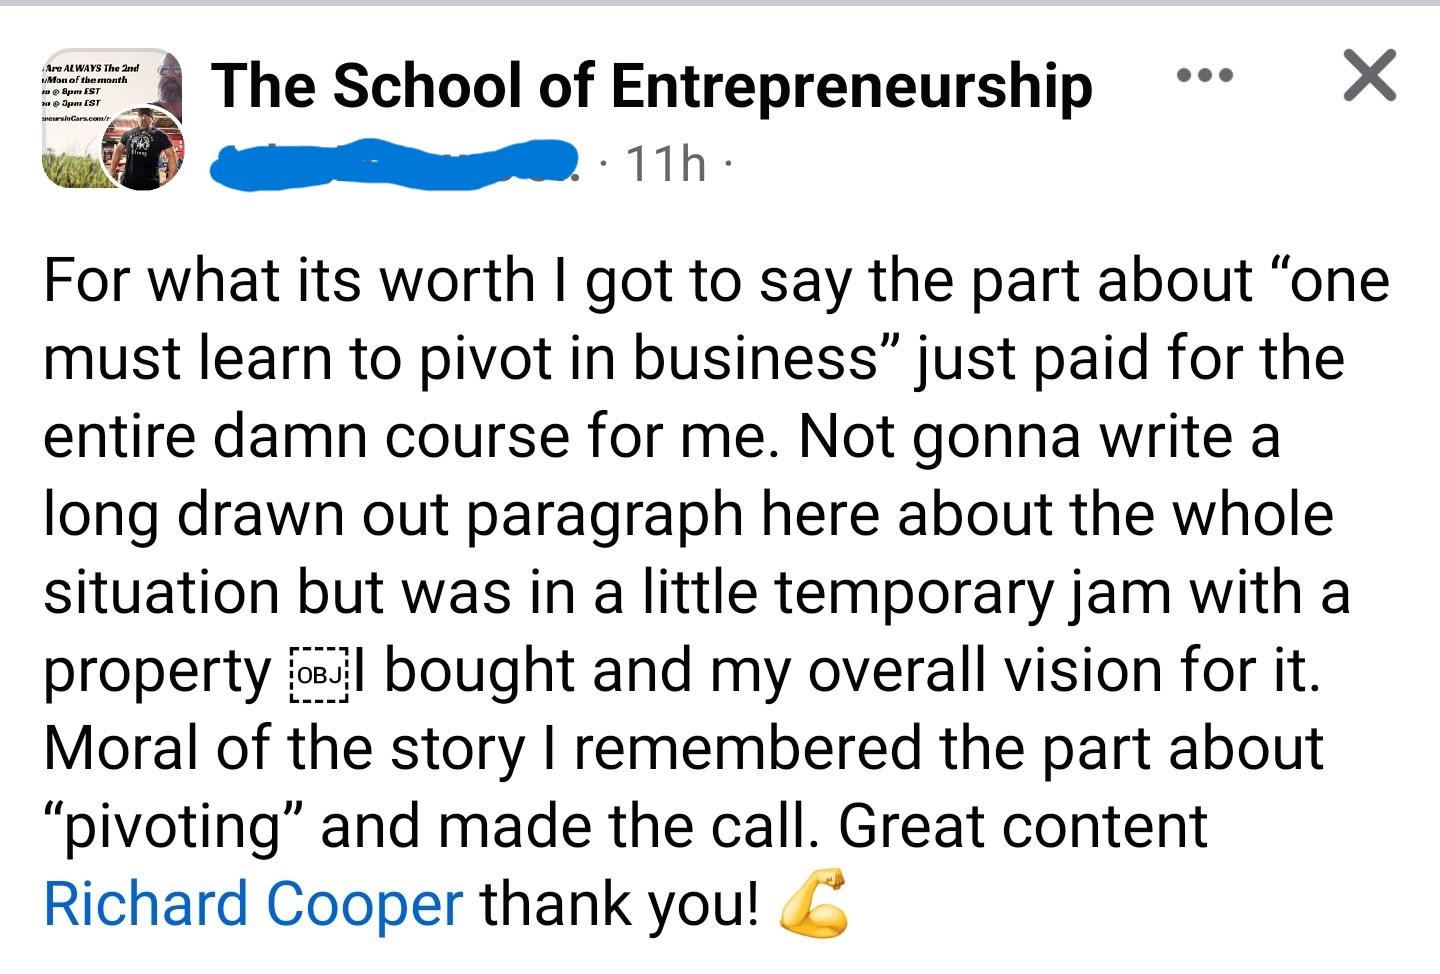Click "For what its worth" opening line

[x=289, y=280]
